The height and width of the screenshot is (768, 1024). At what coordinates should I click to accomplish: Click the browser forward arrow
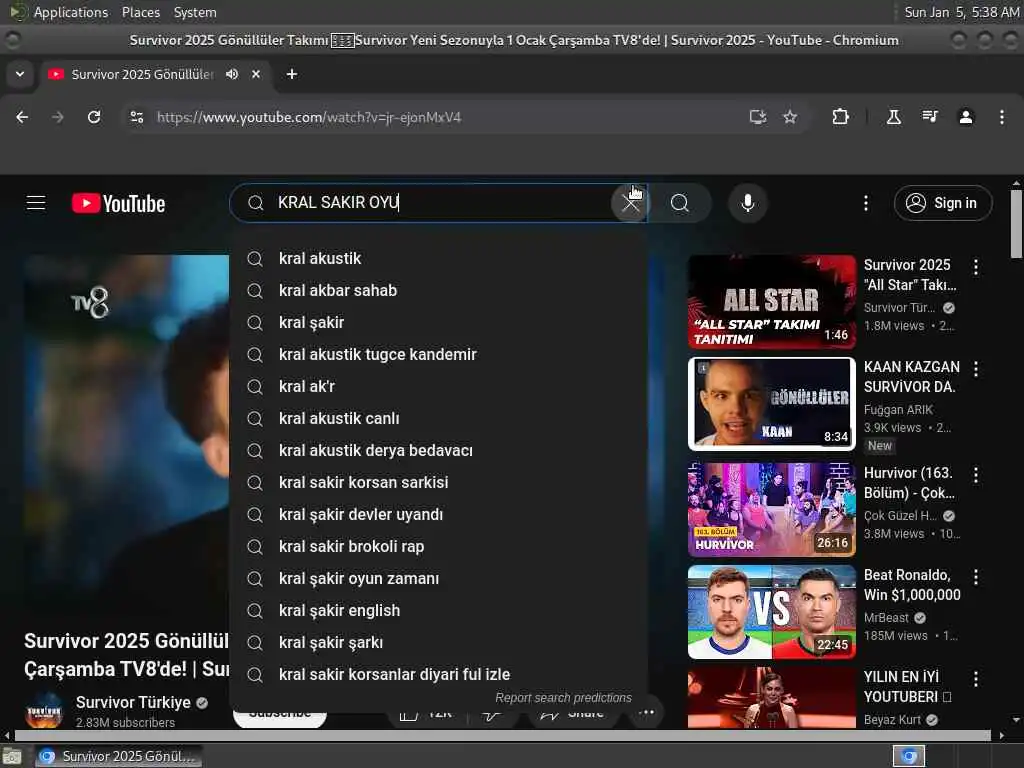click(58, 117)
